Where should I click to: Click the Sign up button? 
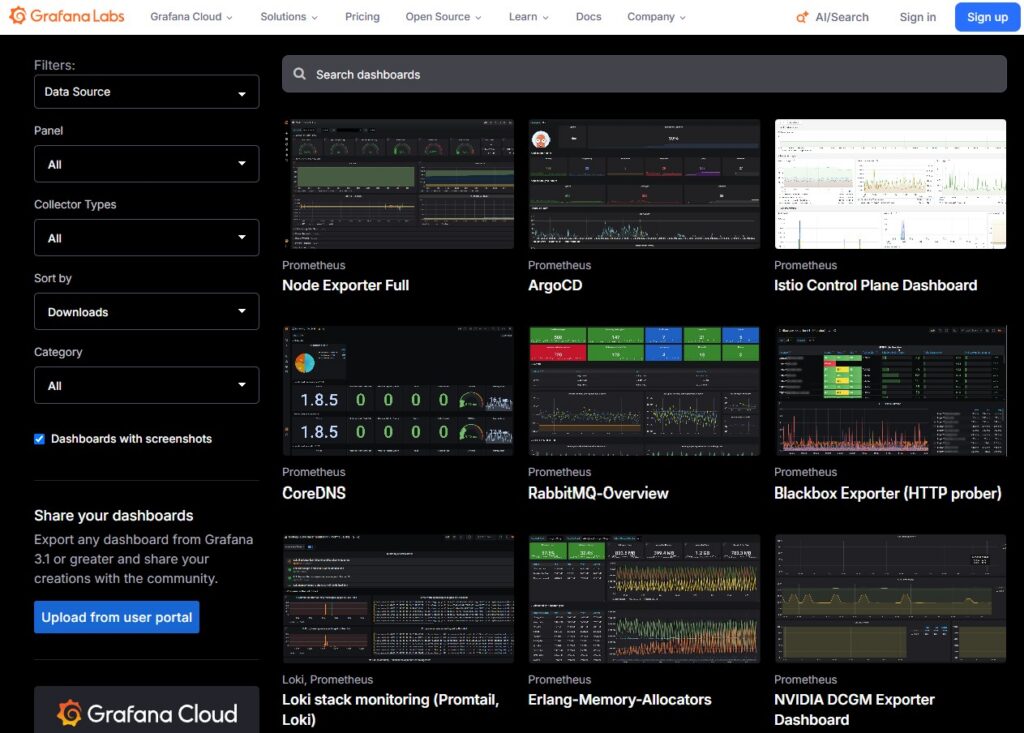(x=987, y=17)
